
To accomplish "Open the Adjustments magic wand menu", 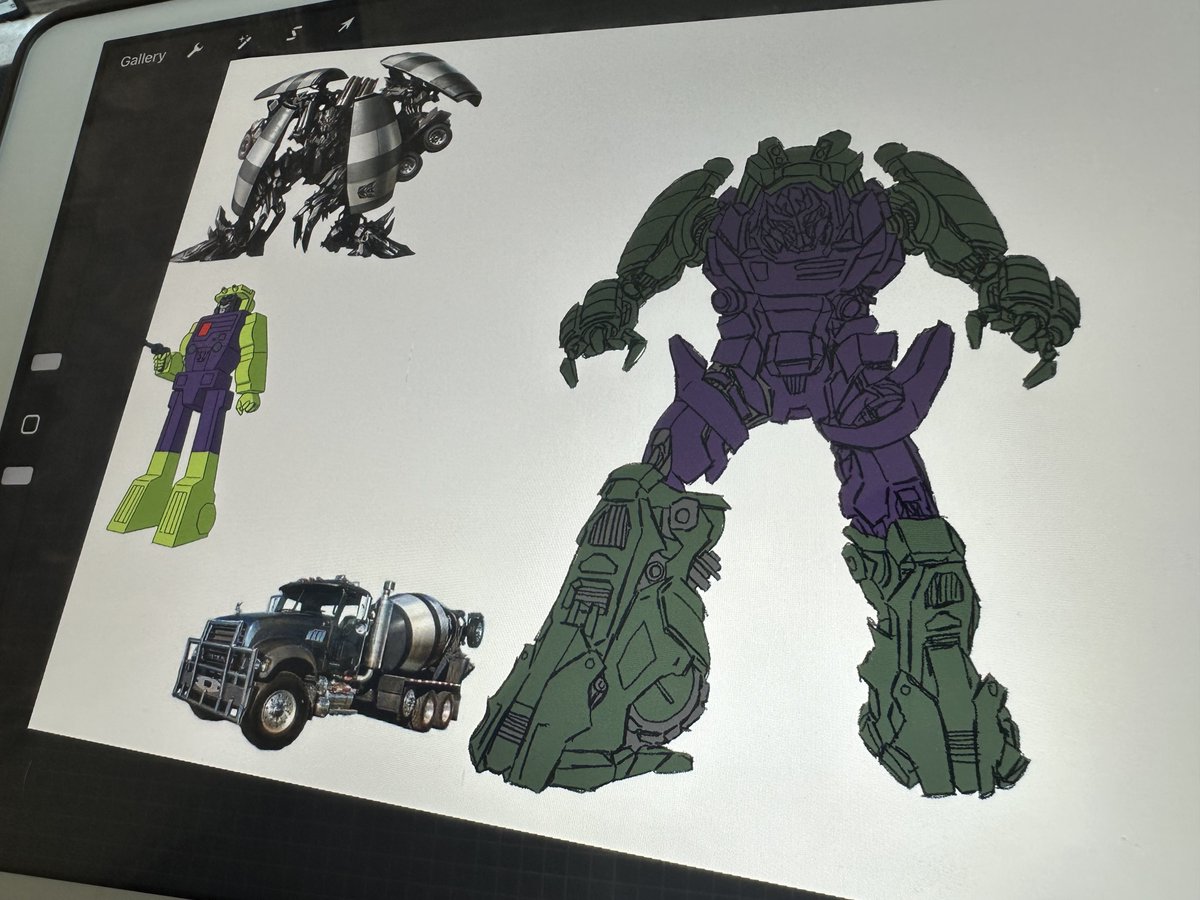I will tap(245, 42).
